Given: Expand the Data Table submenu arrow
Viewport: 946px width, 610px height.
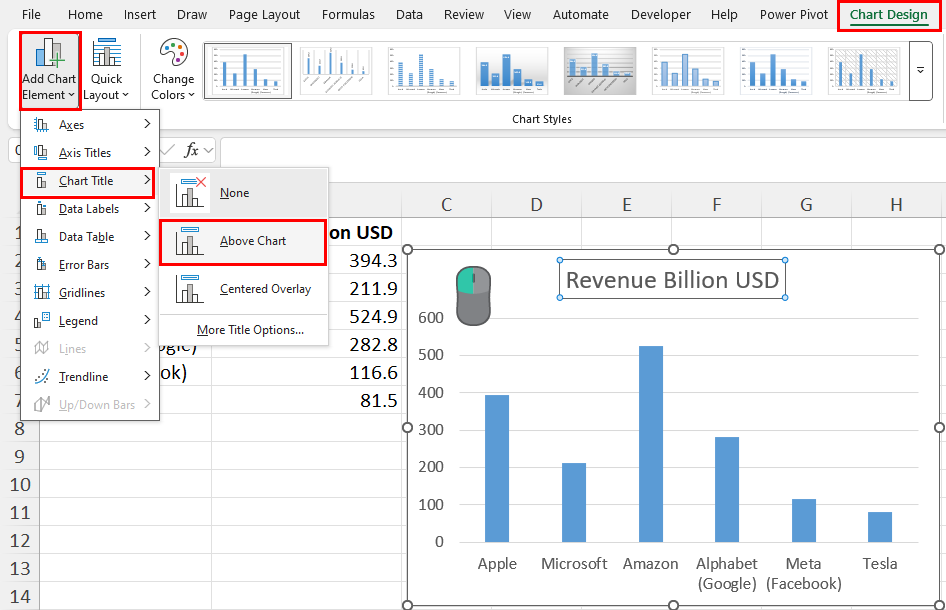Looking at the screenshot, I should tap(147, 236).
